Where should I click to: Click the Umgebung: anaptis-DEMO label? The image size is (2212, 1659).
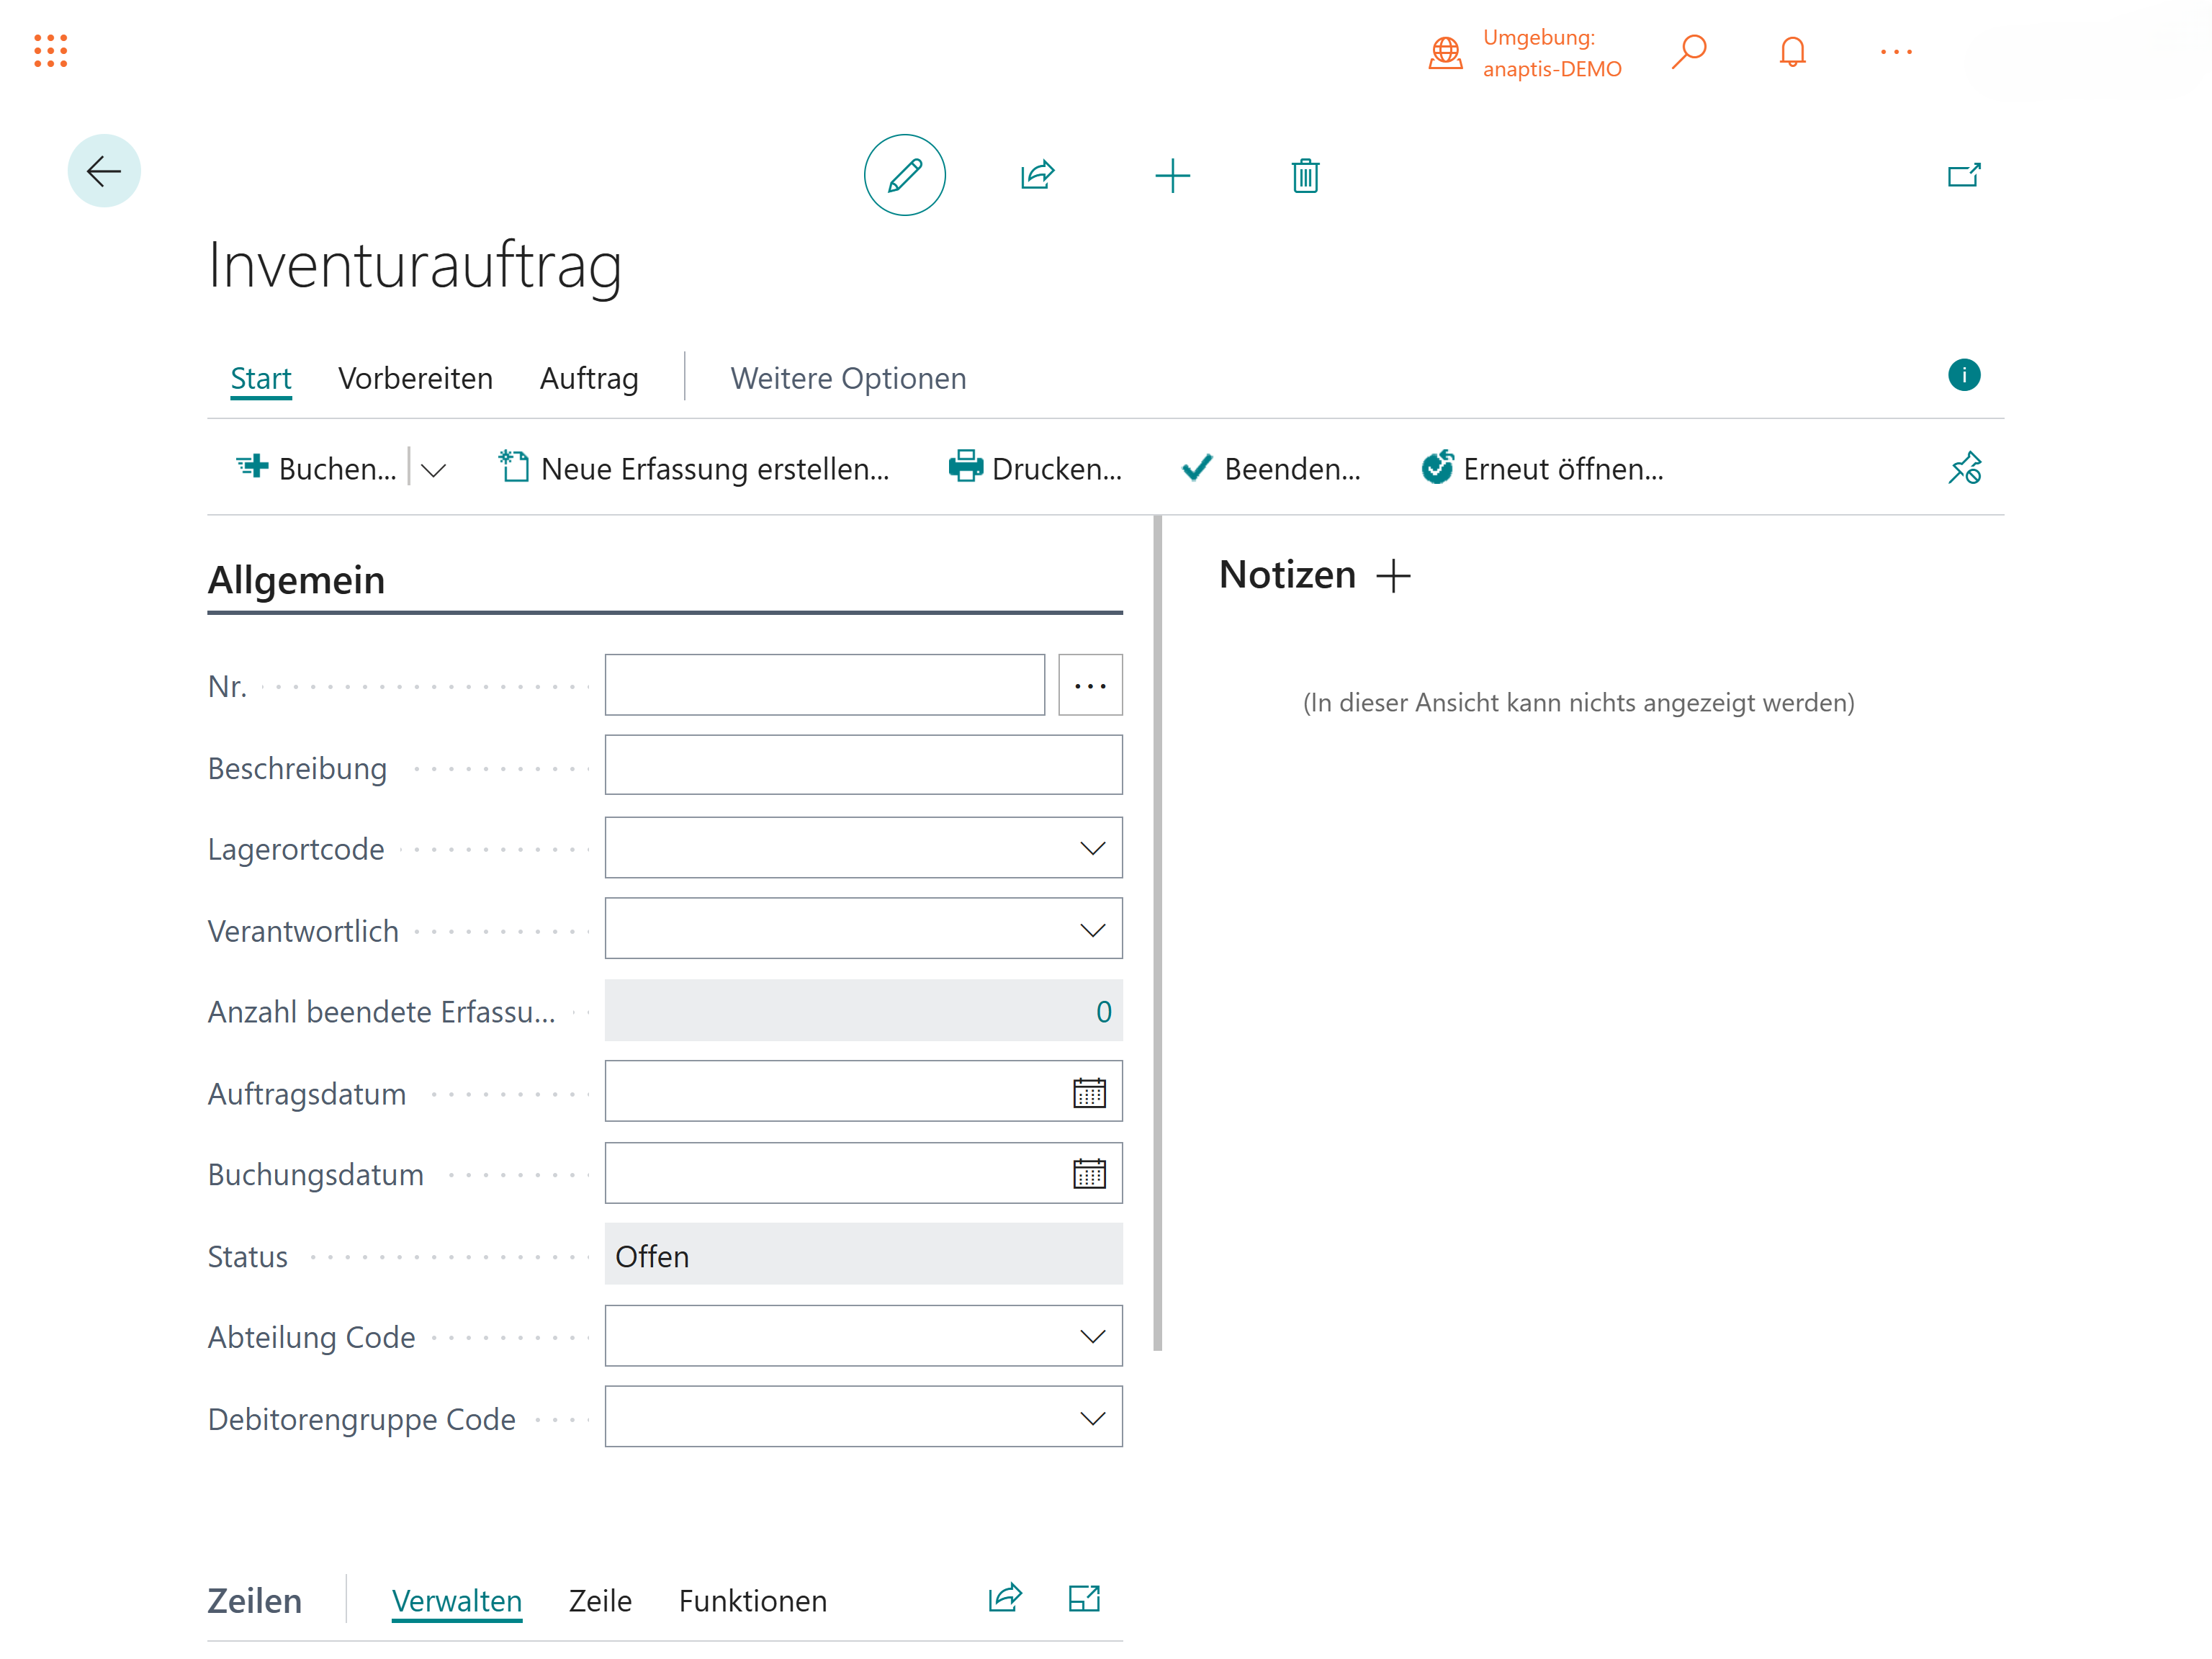click(x=1552, y=53)
